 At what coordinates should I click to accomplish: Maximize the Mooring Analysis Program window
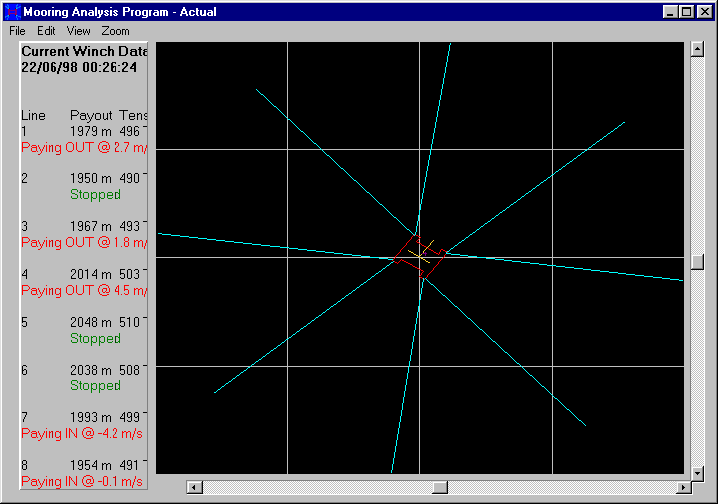click(x=686, y=12)
